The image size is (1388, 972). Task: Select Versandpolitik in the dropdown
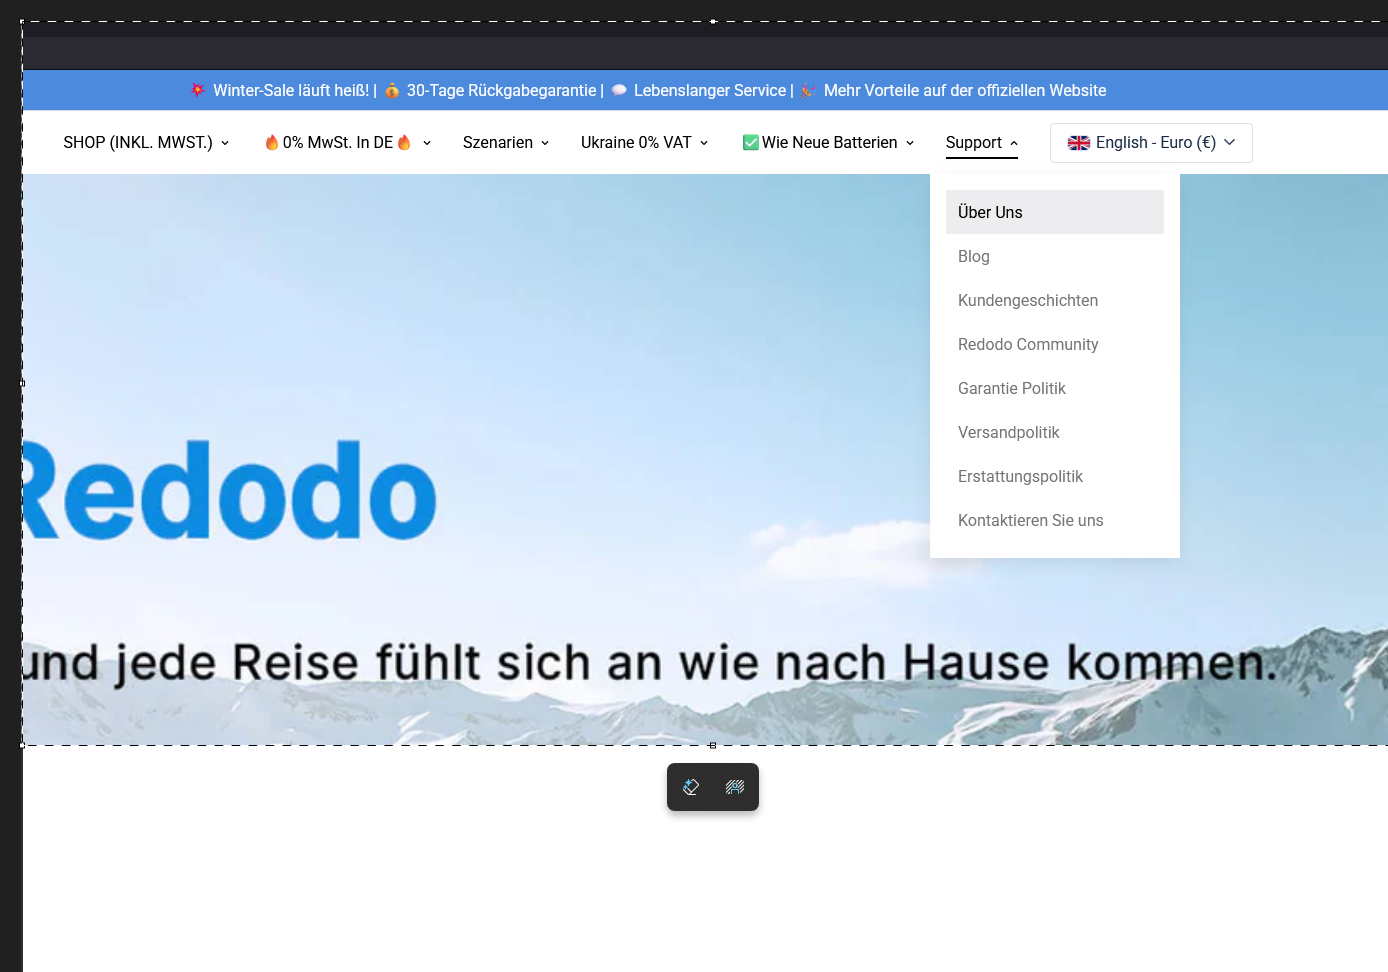(x=1055, y=432)
